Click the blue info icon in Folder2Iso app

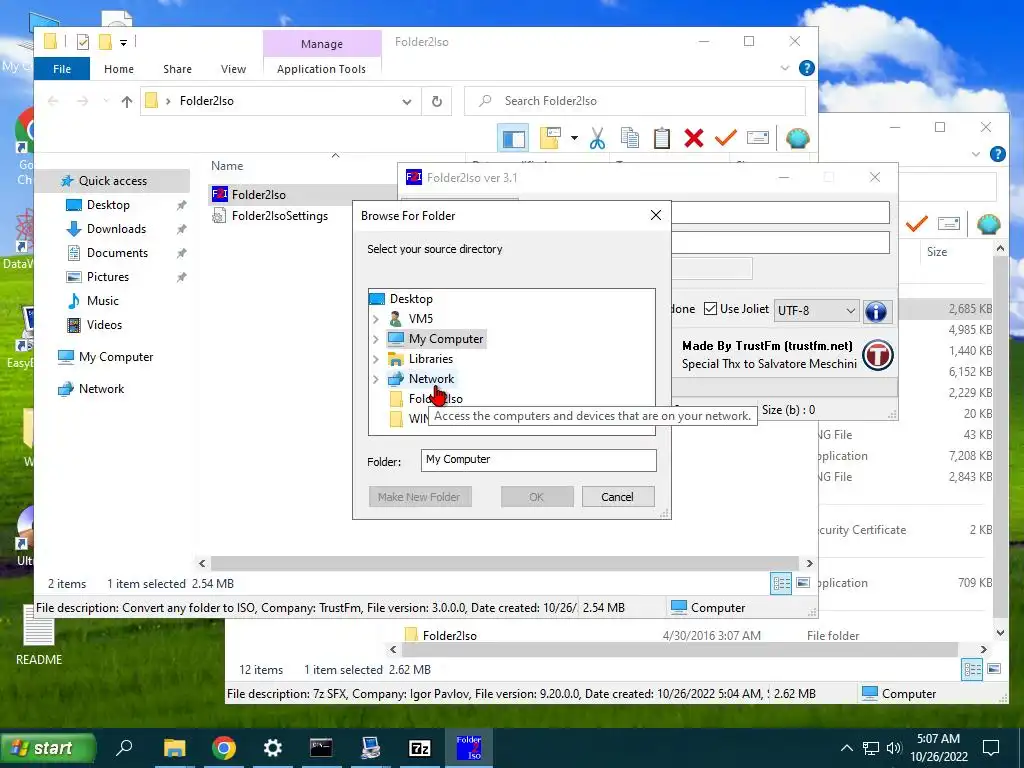click(875, 312)
